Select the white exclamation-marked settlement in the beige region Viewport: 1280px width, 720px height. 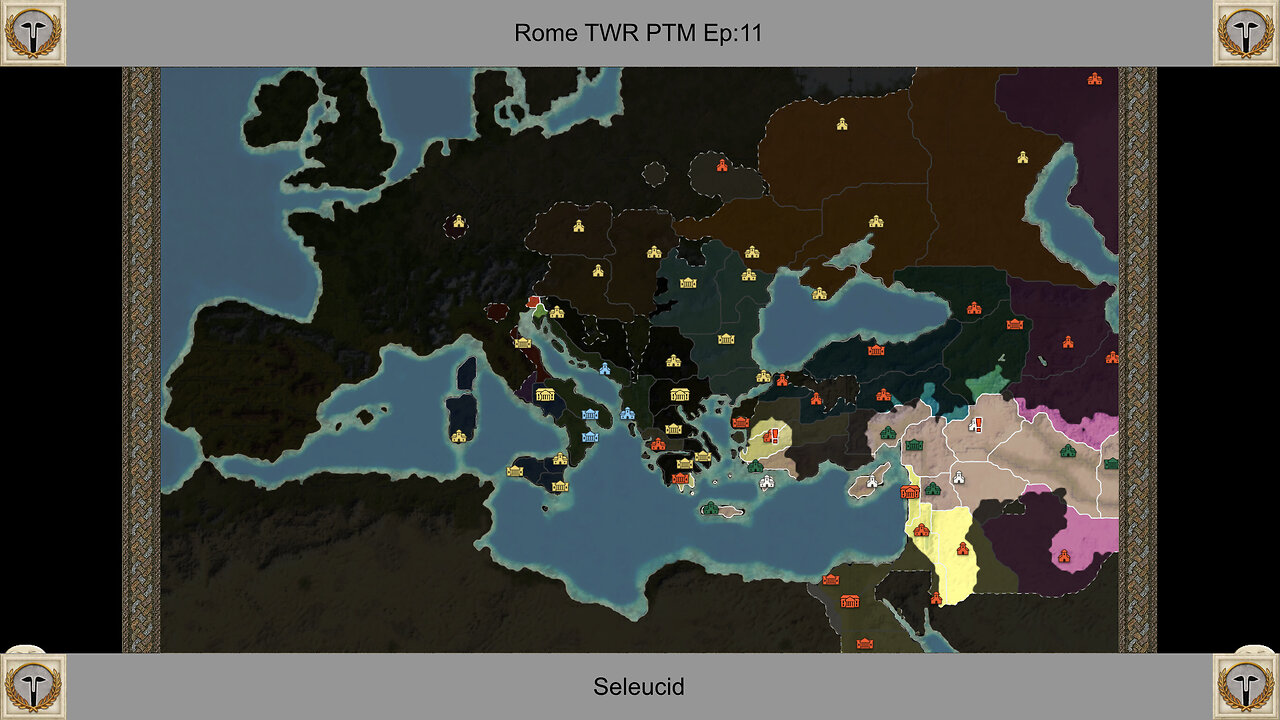pyautogui.click(x=975, y=425)
